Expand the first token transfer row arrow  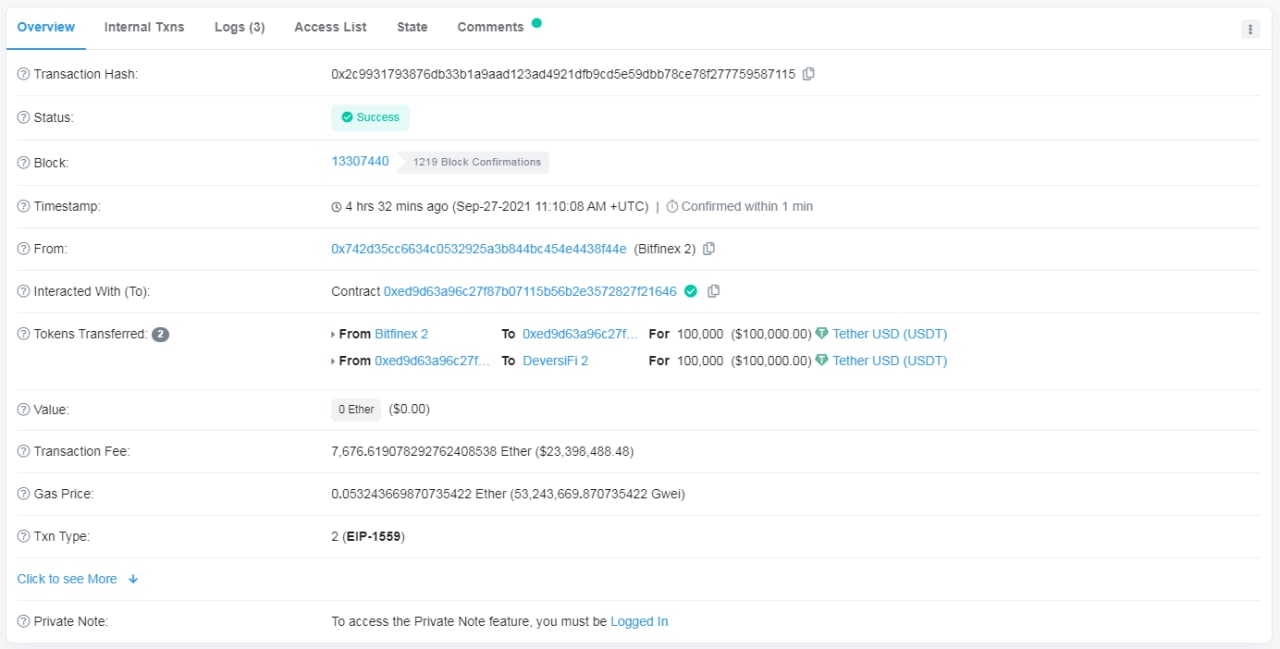[334, 335]
